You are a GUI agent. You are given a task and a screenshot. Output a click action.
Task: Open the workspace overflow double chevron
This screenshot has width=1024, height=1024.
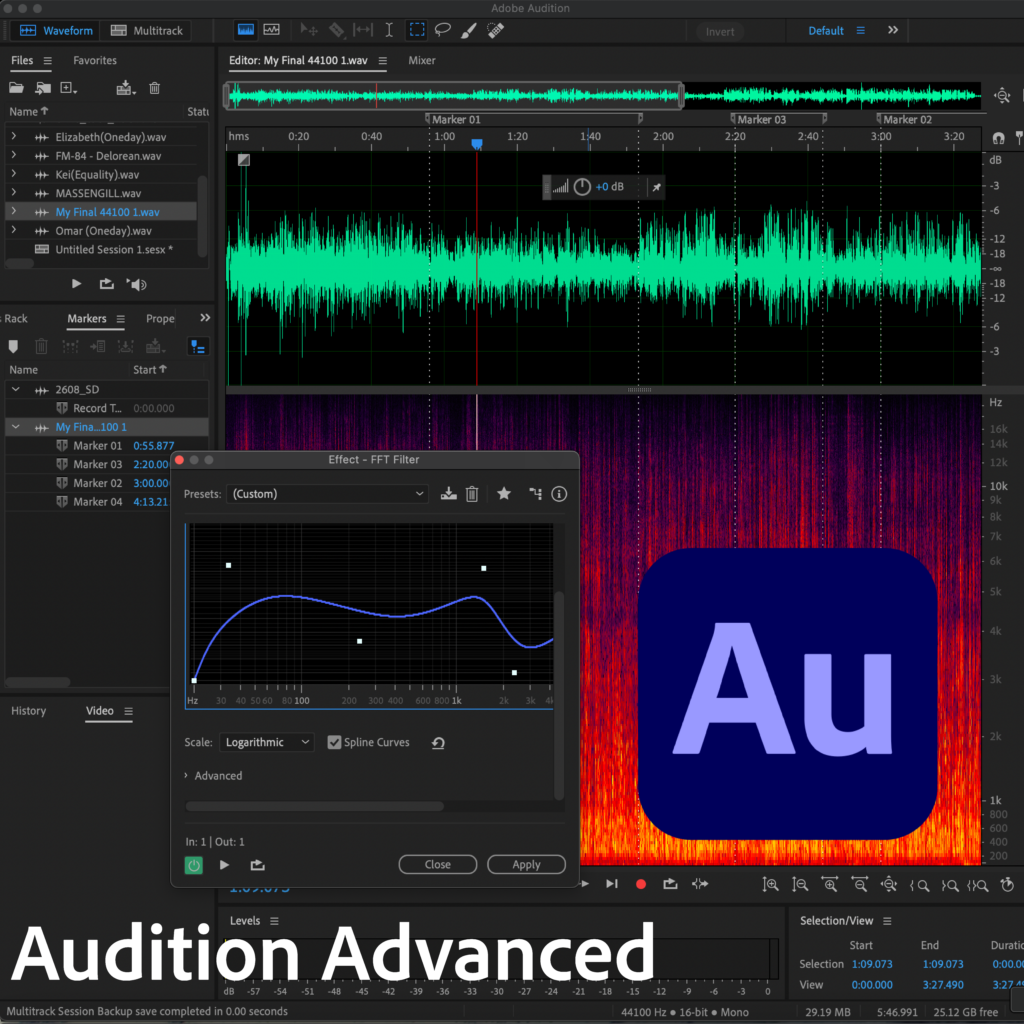click(x=893, y=30)
